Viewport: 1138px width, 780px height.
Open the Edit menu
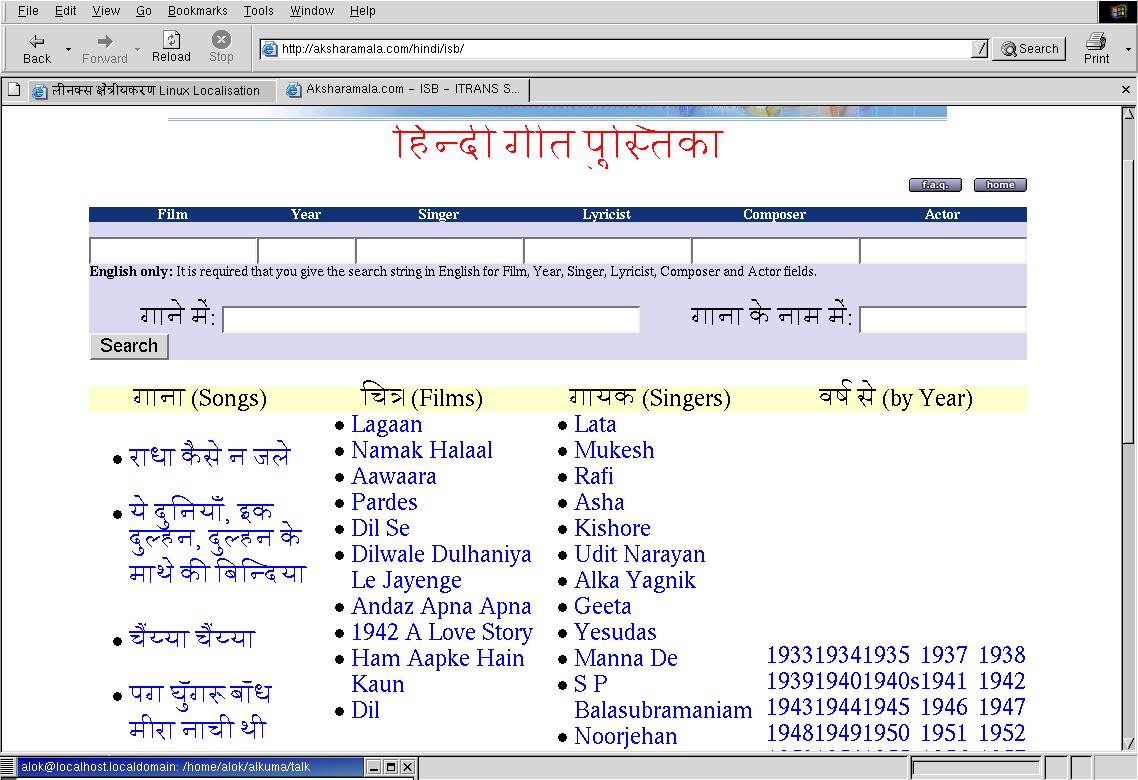[x=65, y=11]
